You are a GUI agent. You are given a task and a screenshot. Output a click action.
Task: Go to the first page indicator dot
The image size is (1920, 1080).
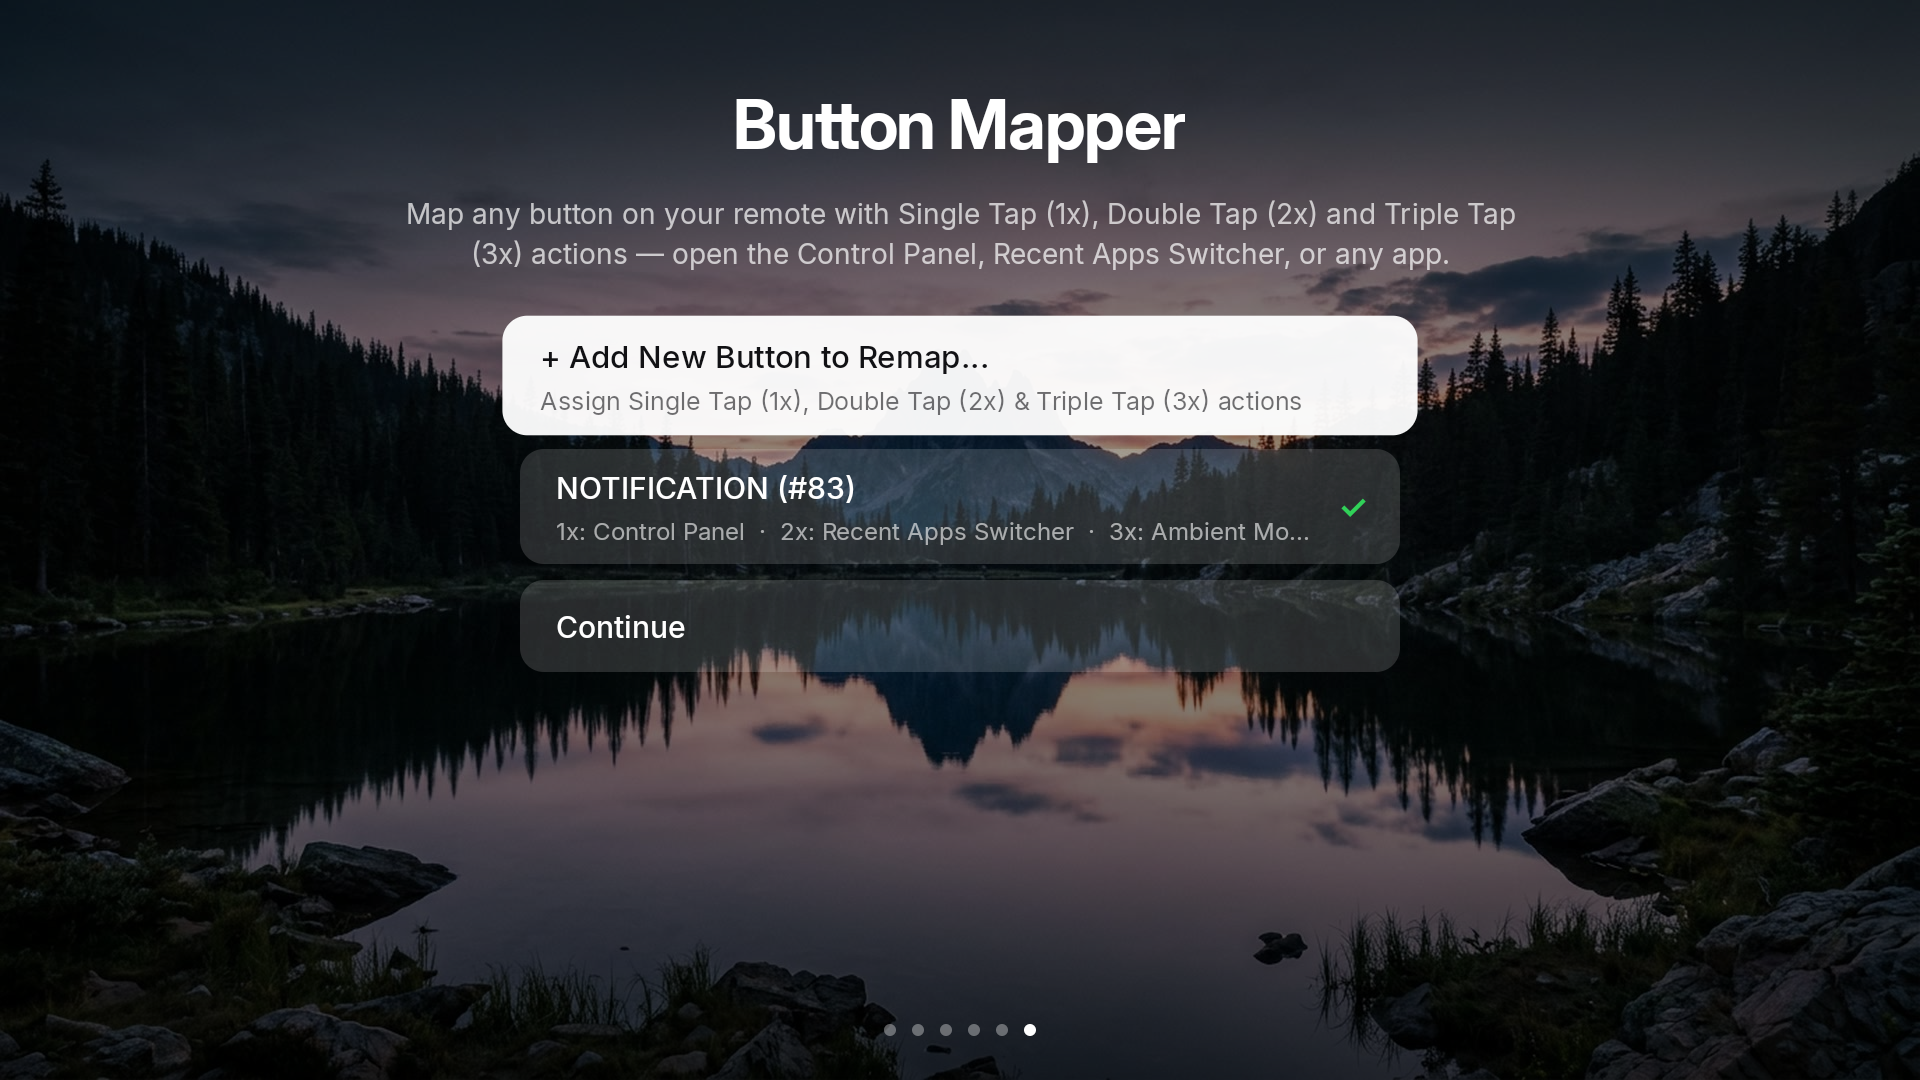click(890, 1030)
